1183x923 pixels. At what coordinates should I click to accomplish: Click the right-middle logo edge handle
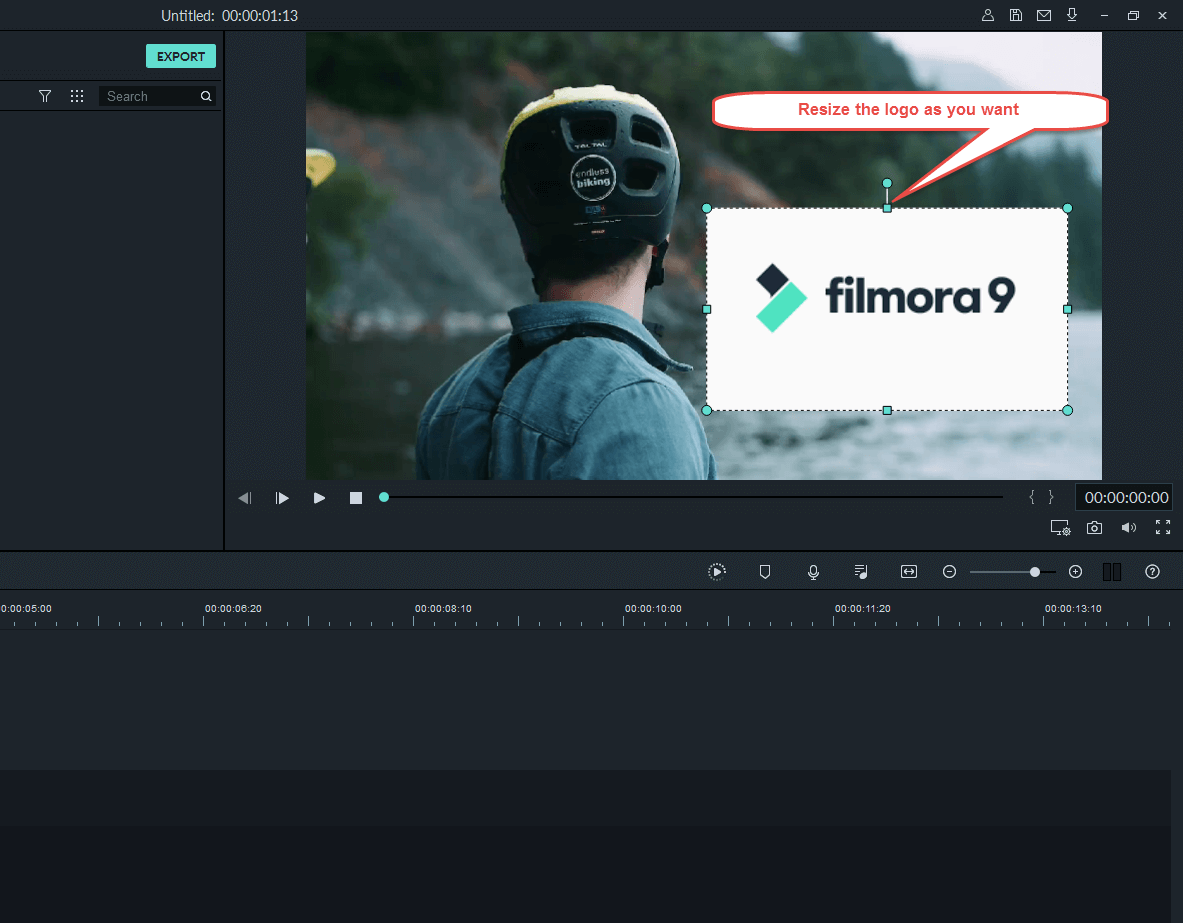1068,309
